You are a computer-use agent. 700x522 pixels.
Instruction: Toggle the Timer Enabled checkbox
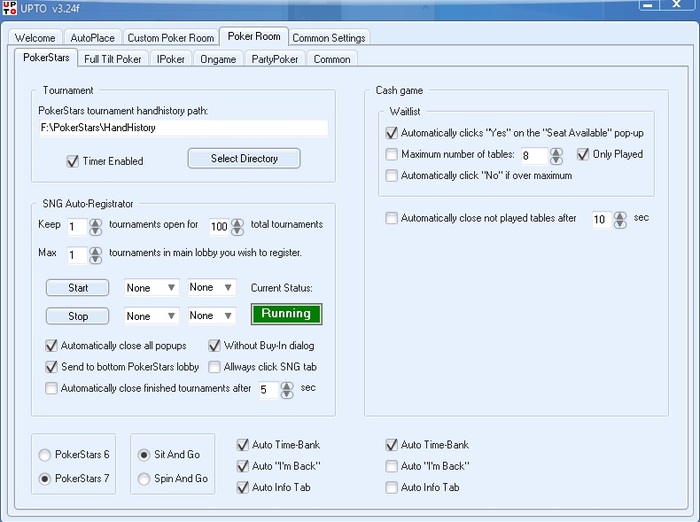pyautogui.click(x=72, y=161)
